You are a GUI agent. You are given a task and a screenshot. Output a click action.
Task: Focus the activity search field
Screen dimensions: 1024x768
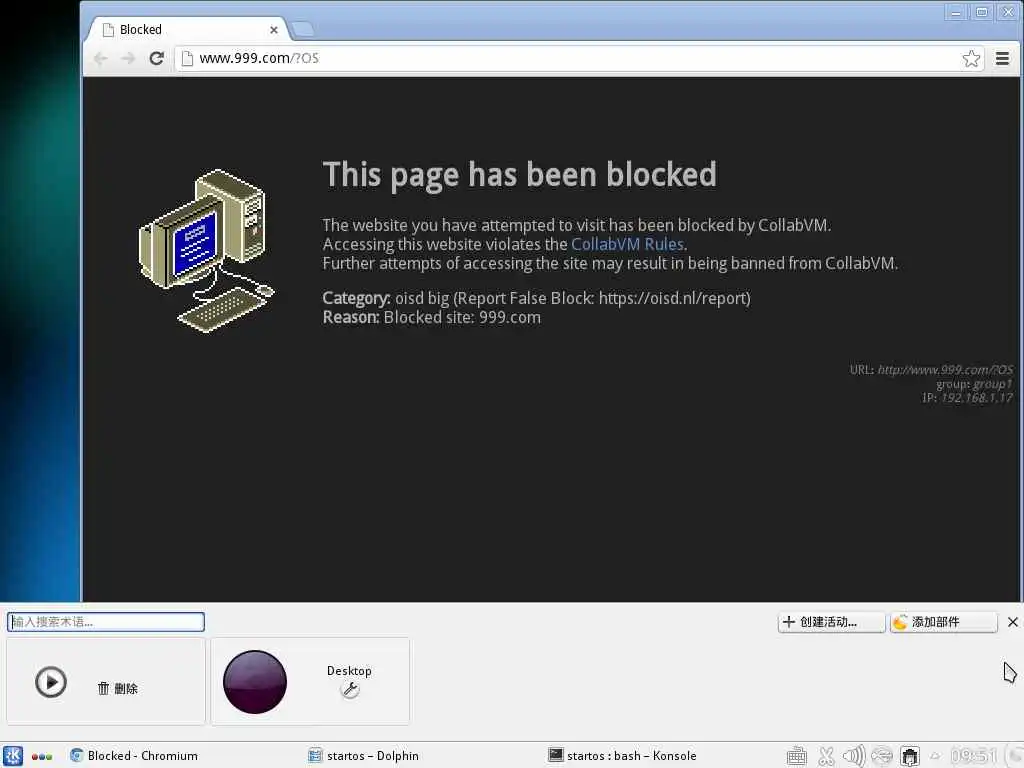[106, 622]
